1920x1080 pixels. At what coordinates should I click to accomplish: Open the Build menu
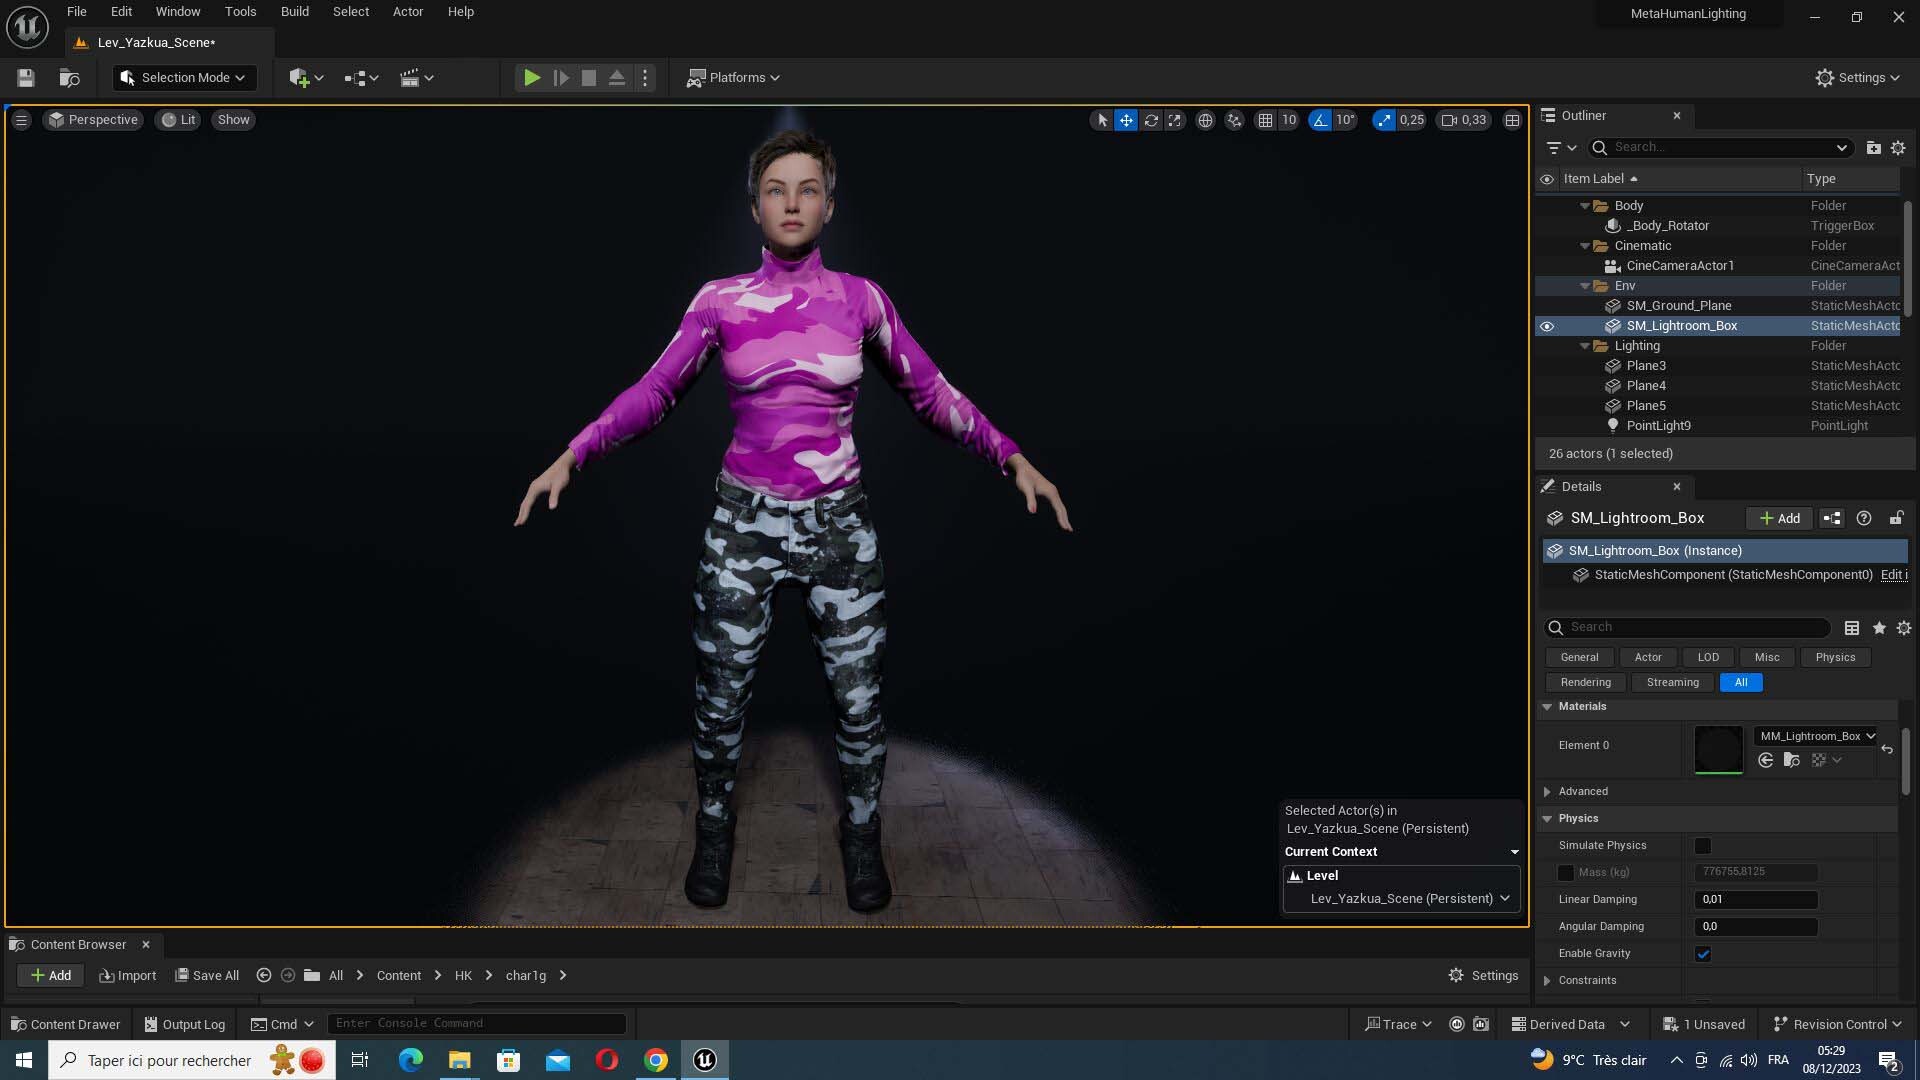coord(294,12)
